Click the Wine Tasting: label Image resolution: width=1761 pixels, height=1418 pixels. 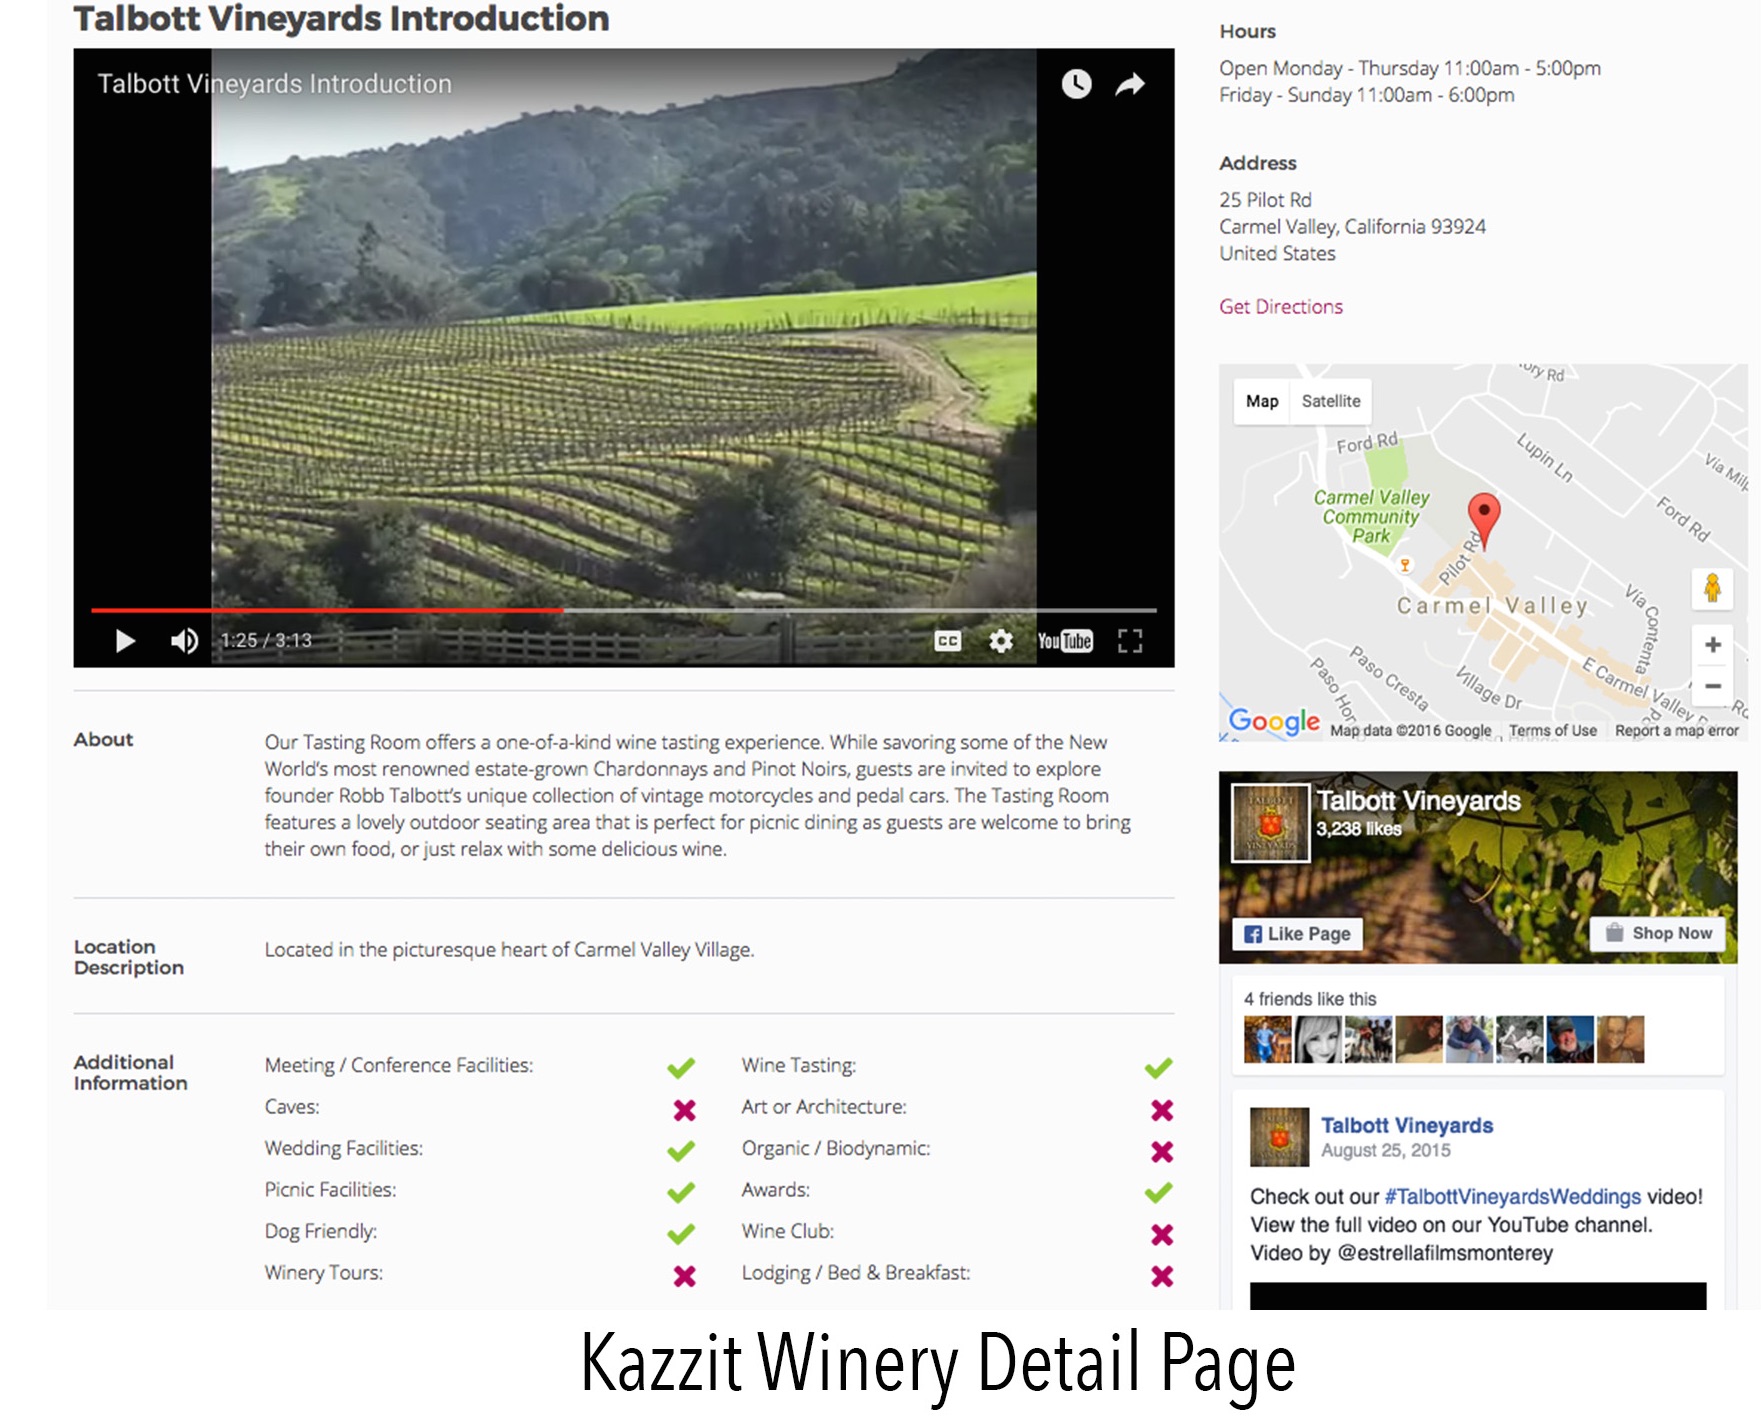798,1066
